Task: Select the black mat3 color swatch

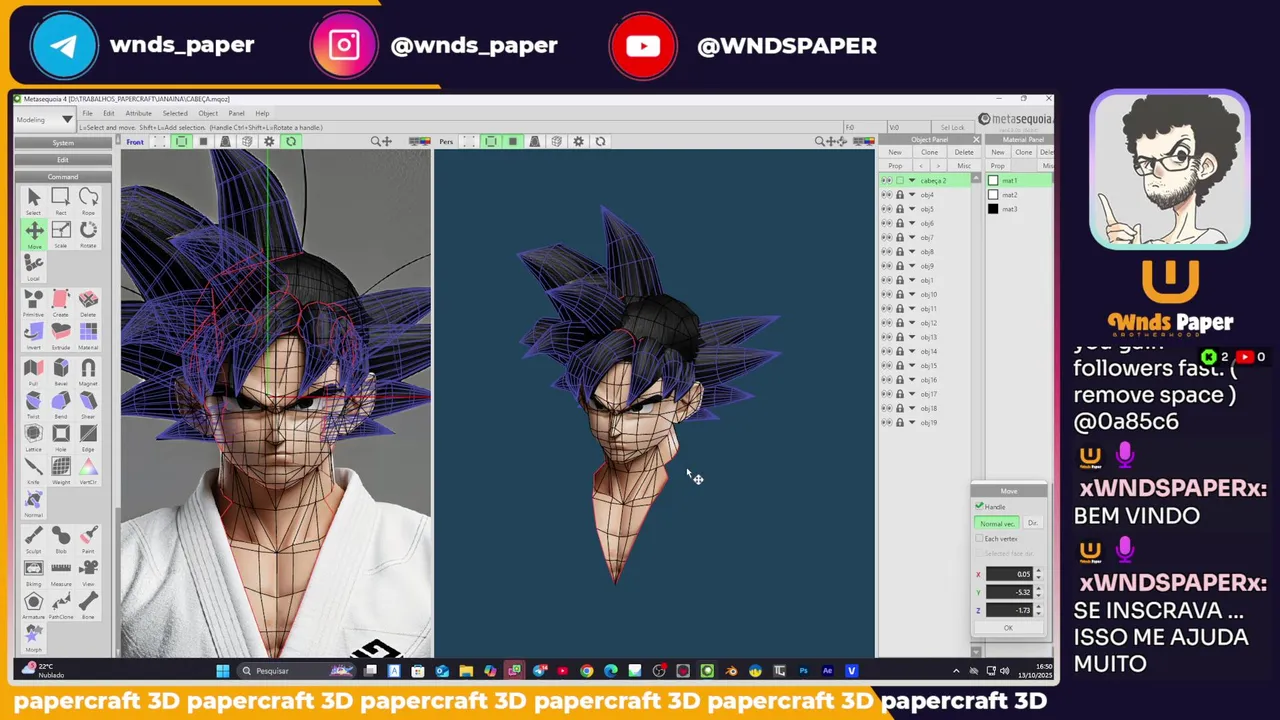Action: [992, 209]
